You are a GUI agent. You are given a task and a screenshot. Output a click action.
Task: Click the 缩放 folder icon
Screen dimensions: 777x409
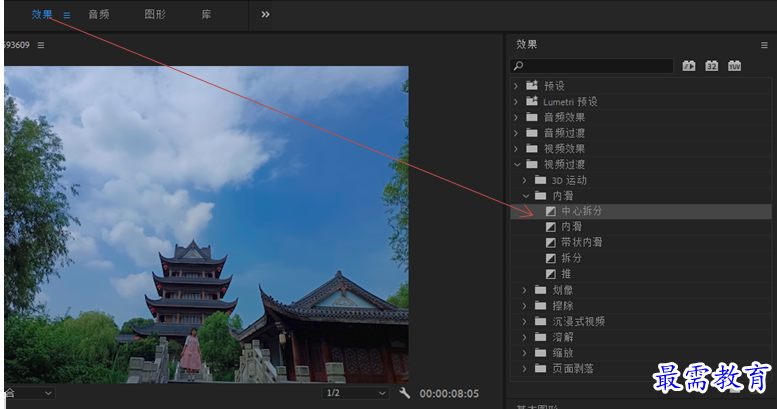[541, 353]
